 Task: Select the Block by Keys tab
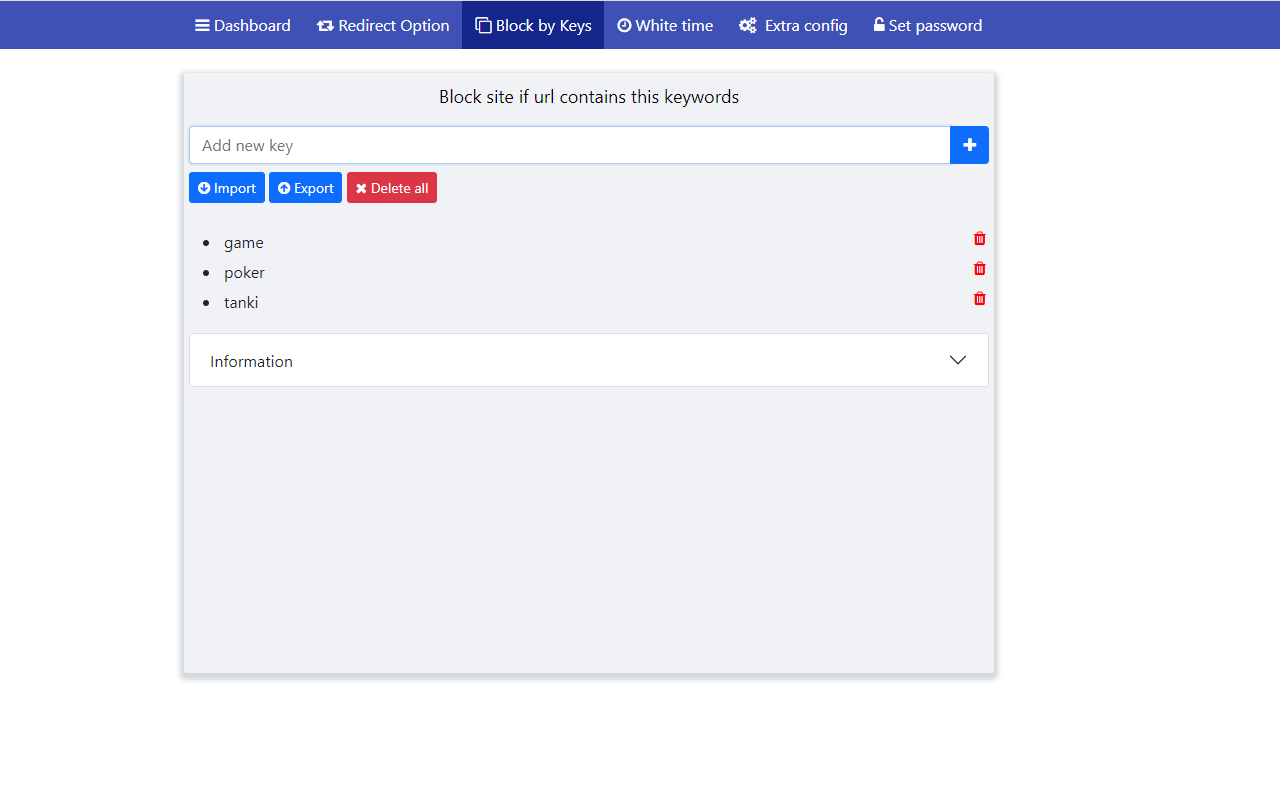point(532,25)
